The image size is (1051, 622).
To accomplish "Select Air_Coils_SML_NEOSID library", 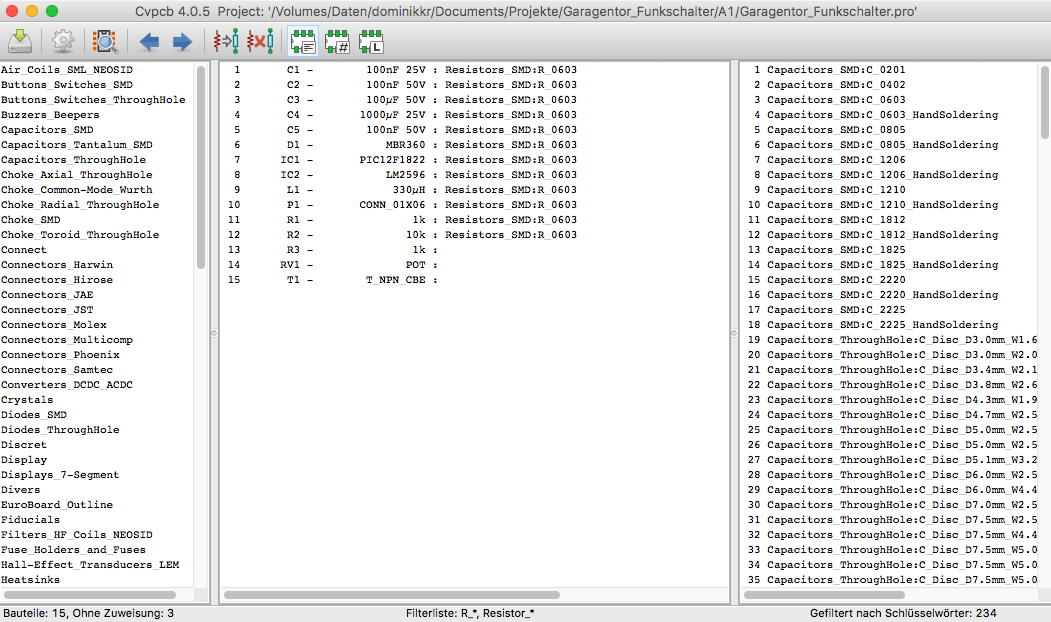I will [x=67, y=70].
